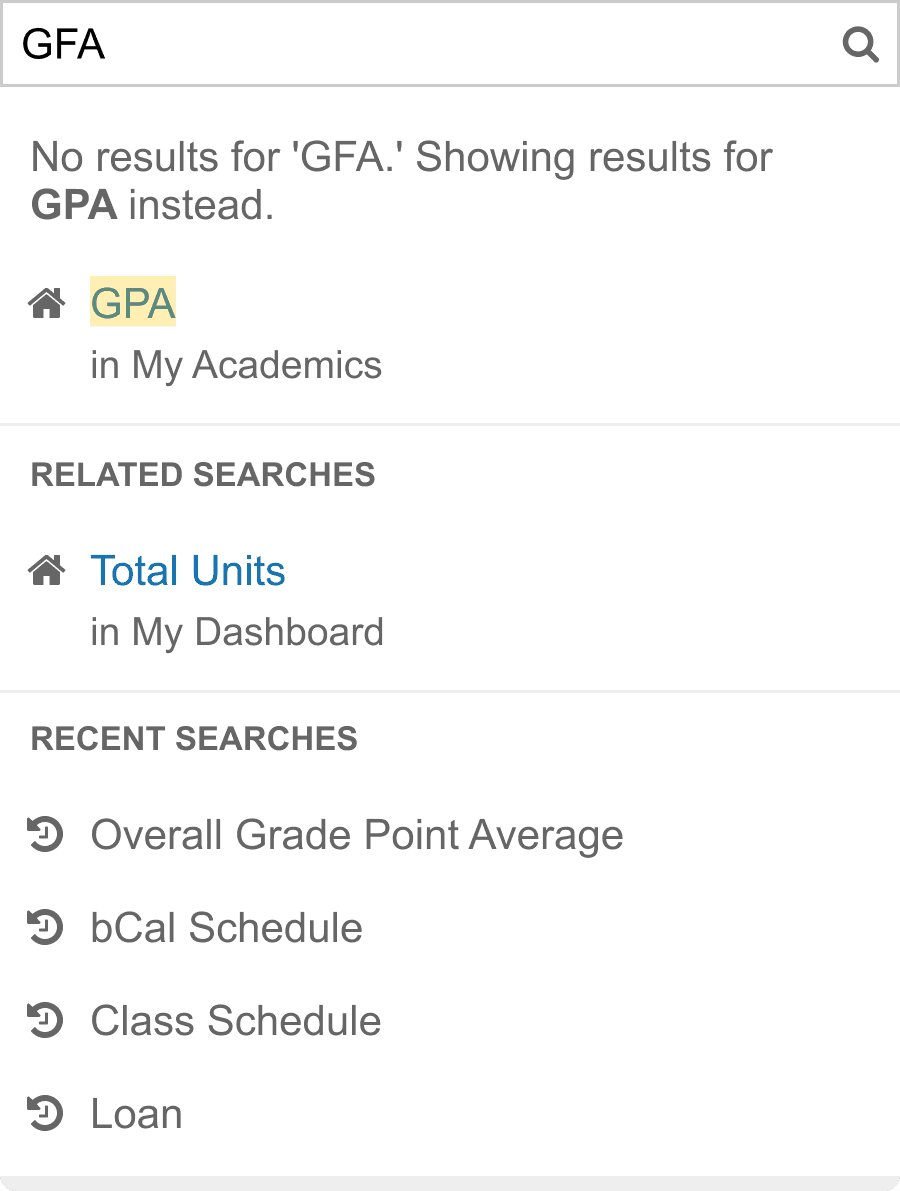Choose the Loan recent search
900x1191 pixels.
coord(137,1114)
